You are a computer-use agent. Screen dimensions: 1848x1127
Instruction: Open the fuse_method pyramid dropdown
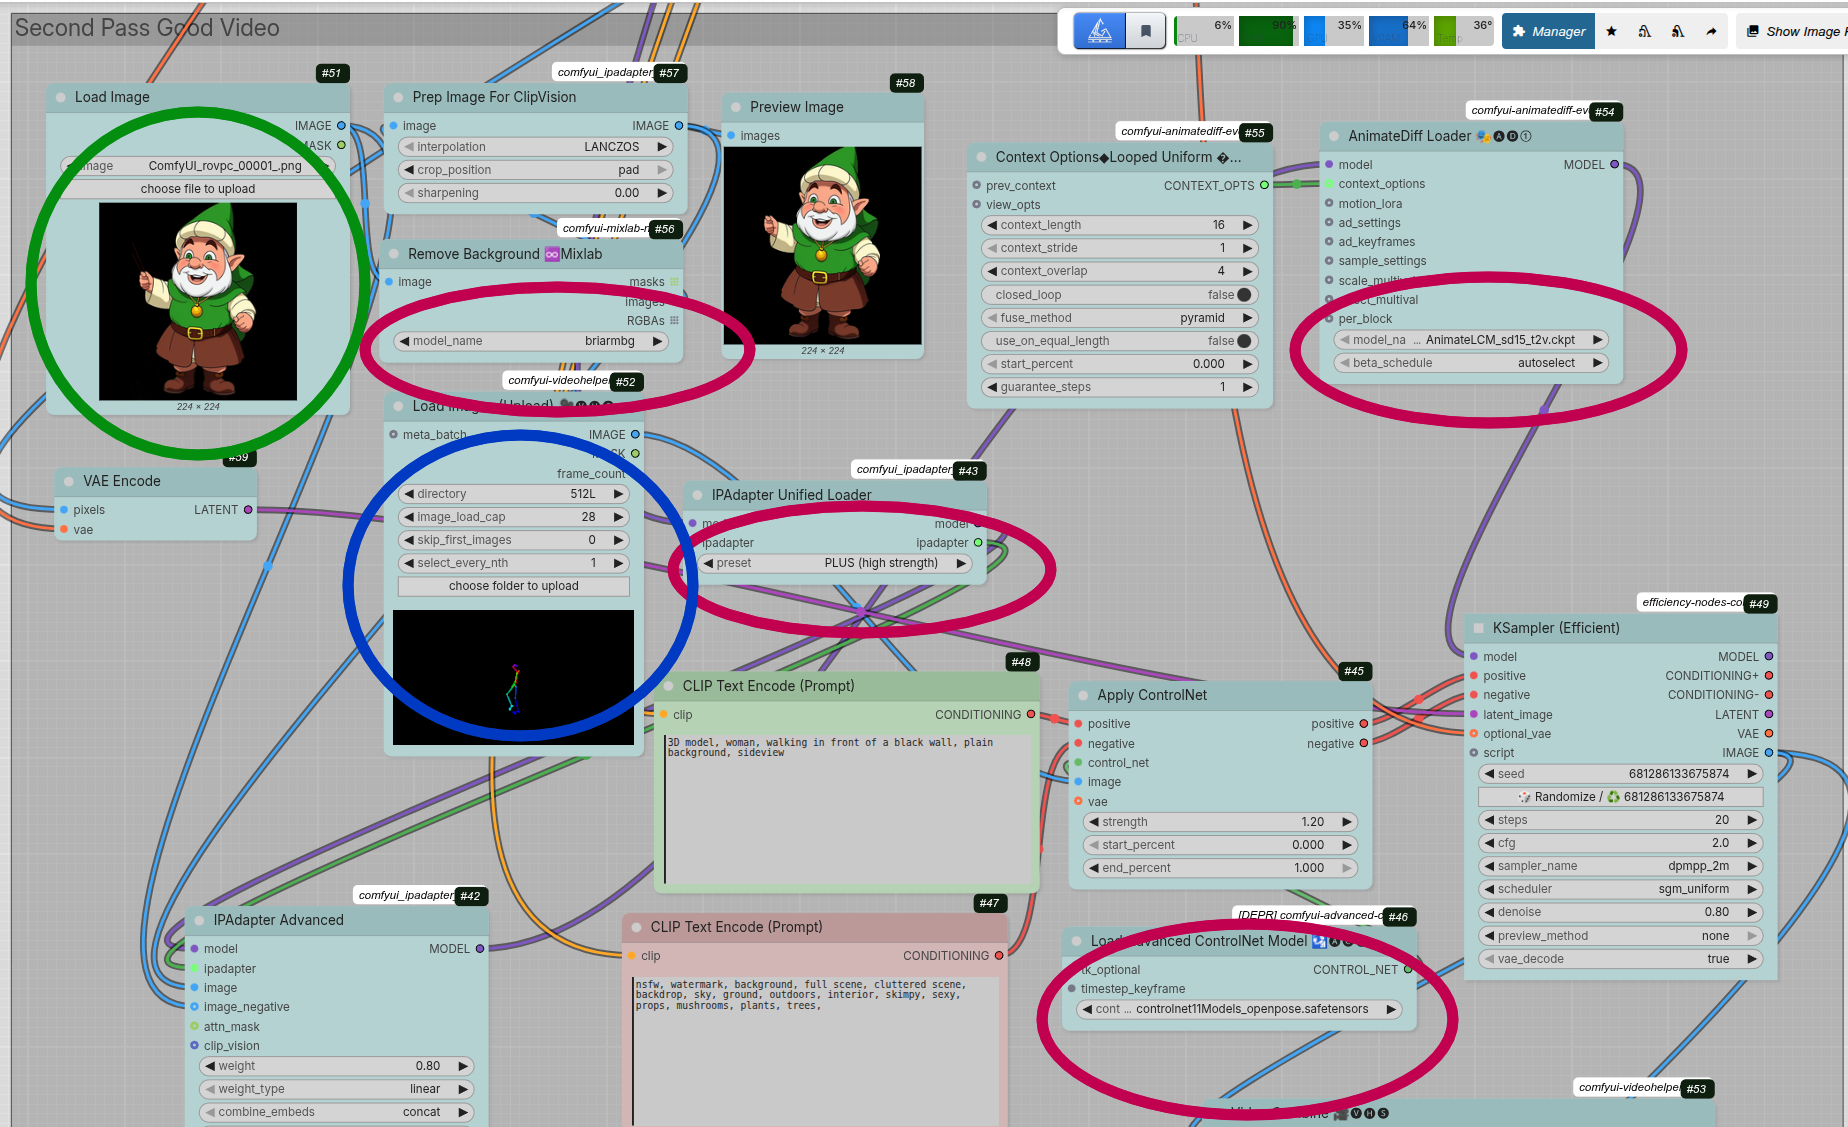[x=1120, y=318]
